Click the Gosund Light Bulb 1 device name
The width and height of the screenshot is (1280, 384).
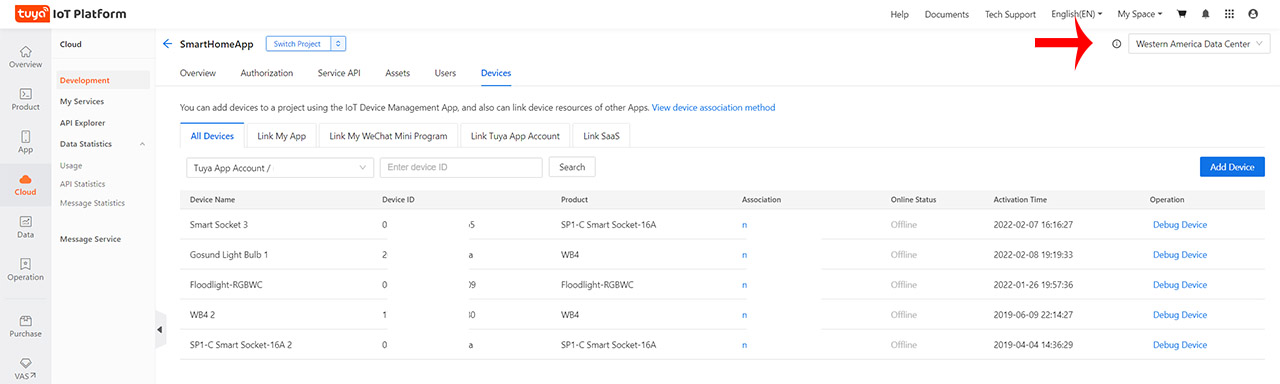(229, 255)
